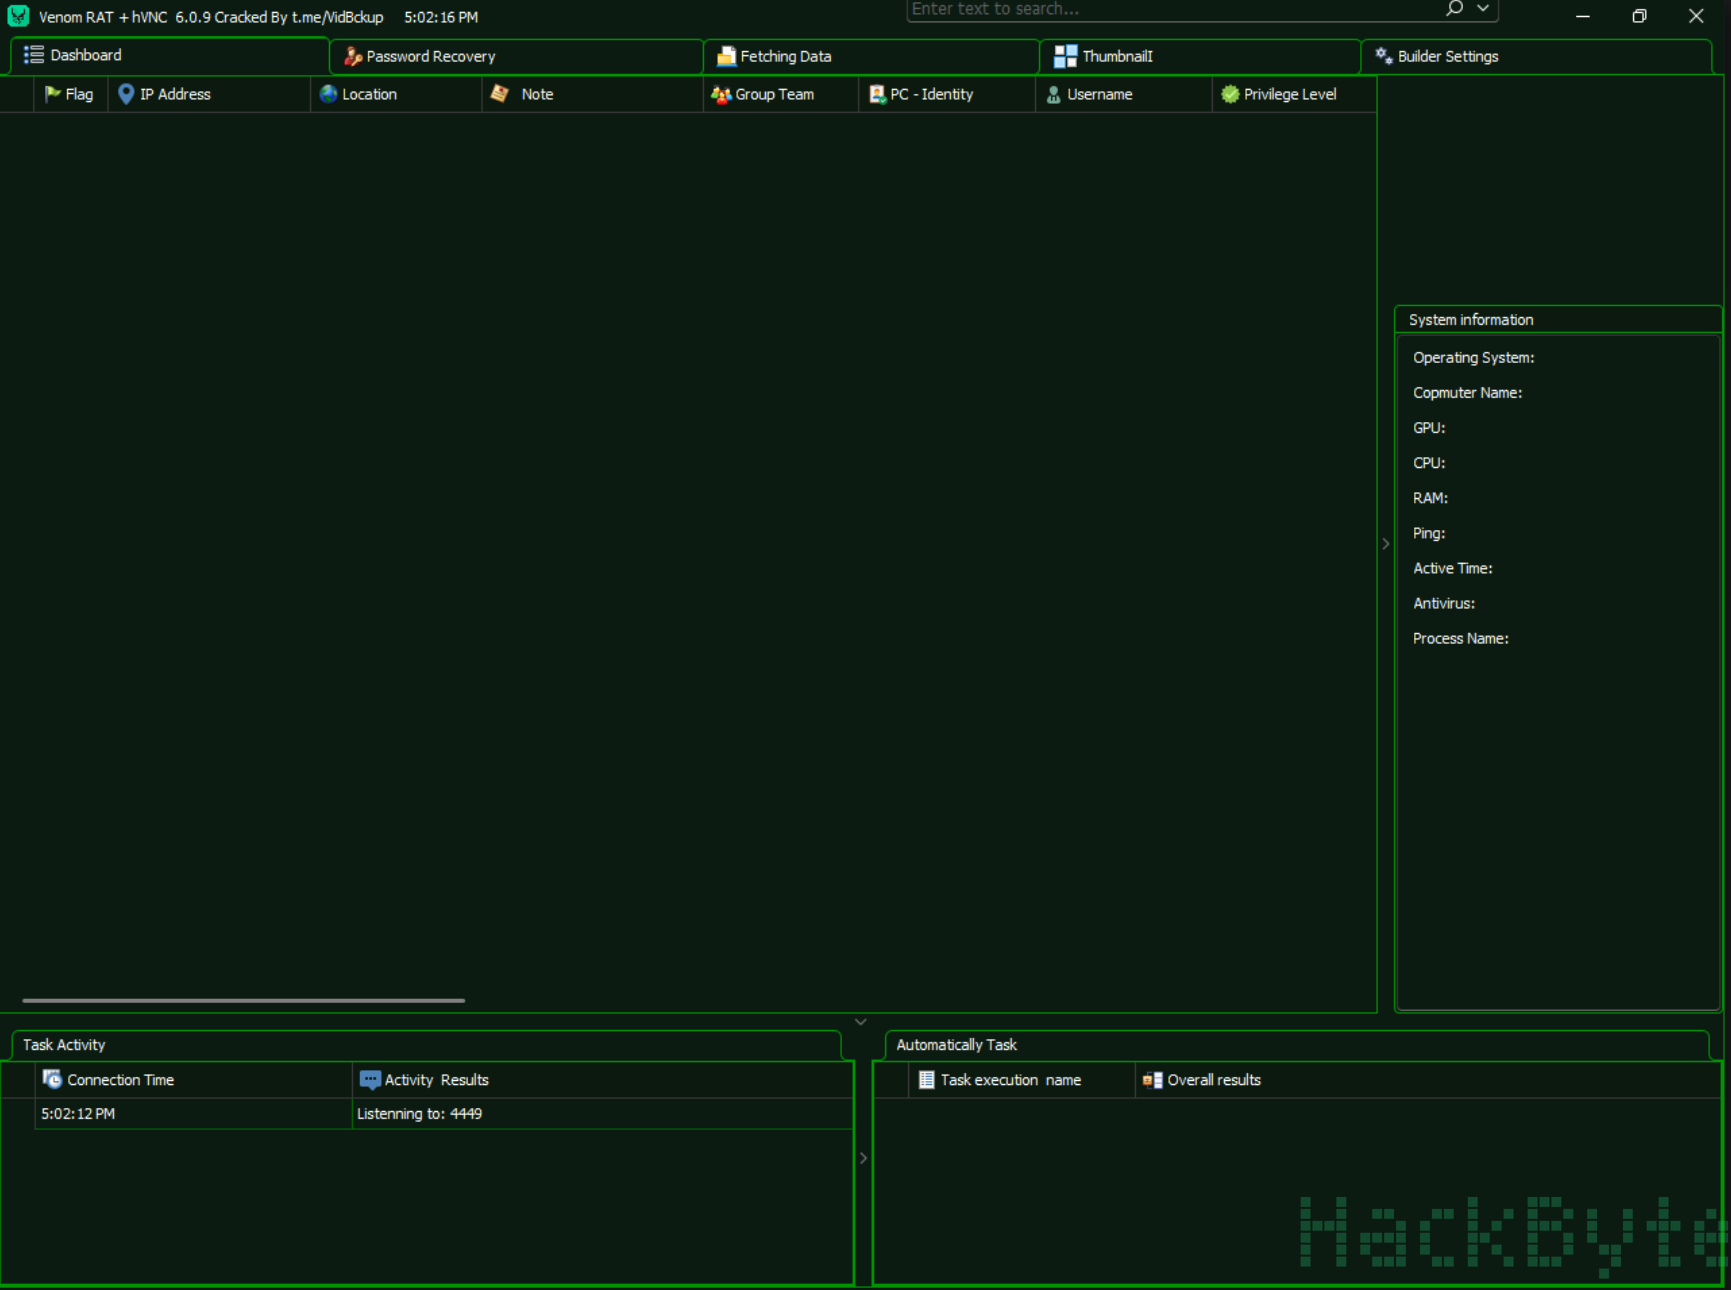Screen dimensions: 1731x1290
Task: Click the 'CPU:' label
Action: coord(1429,463)
